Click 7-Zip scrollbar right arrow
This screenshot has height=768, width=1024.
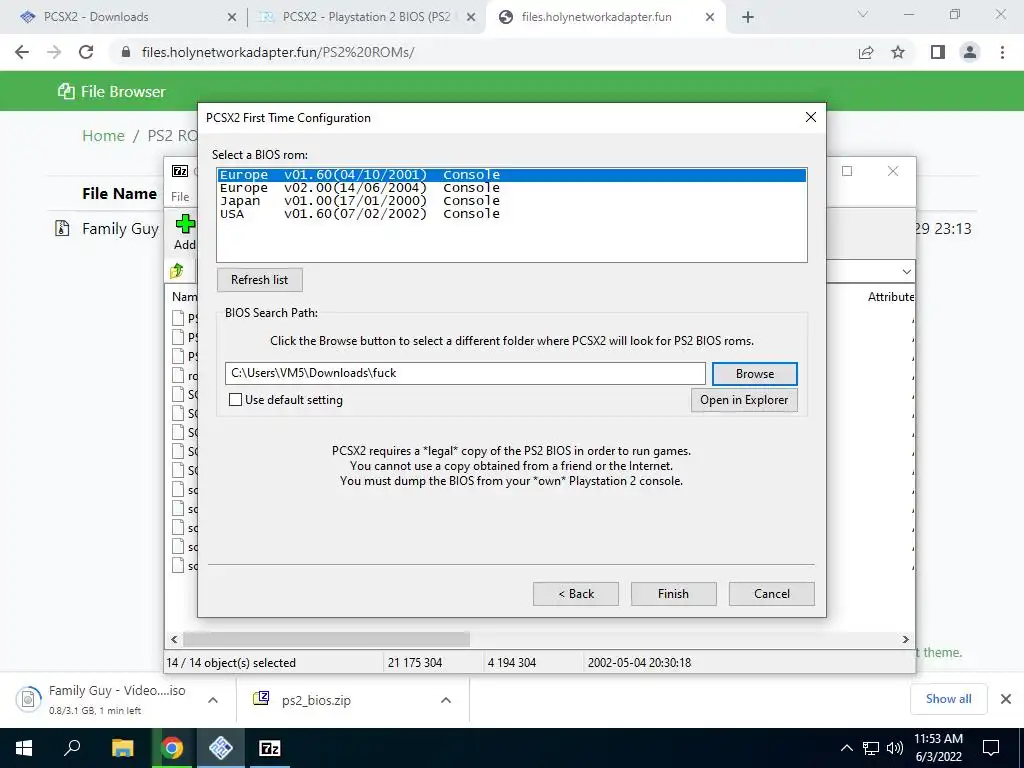pos(906,639)
